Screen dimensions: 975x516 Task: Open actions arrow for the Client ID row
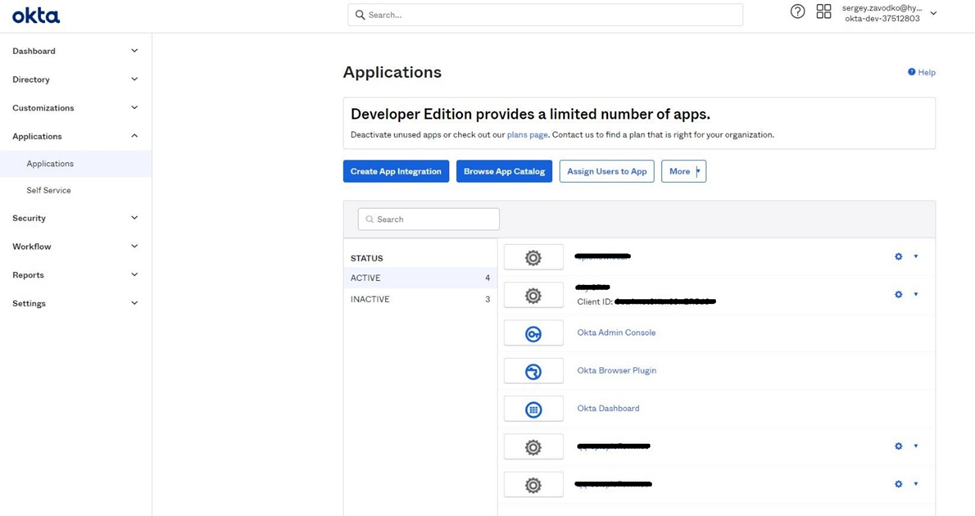916,294
